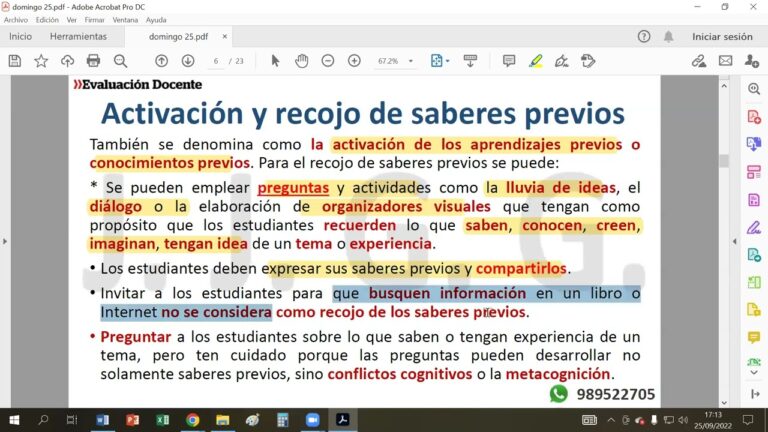Activate the hand pan tool
The width and height of the screenshot is (768, 432).
302,61
